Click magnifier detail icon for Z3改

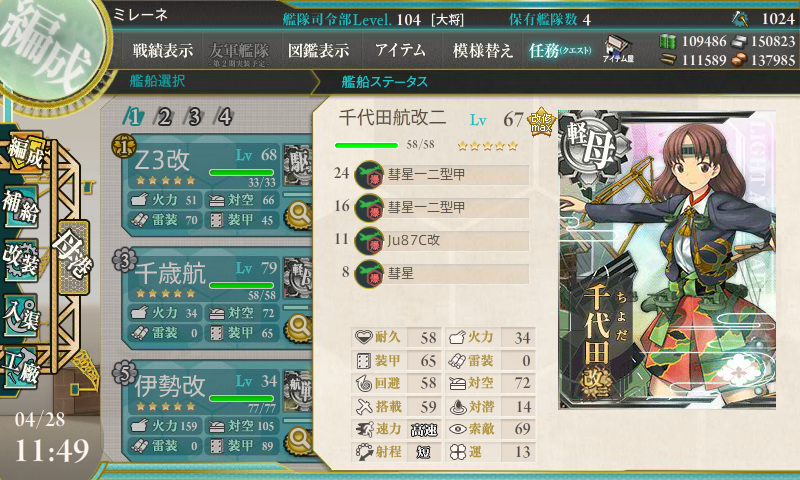click(x=299, y=214)
